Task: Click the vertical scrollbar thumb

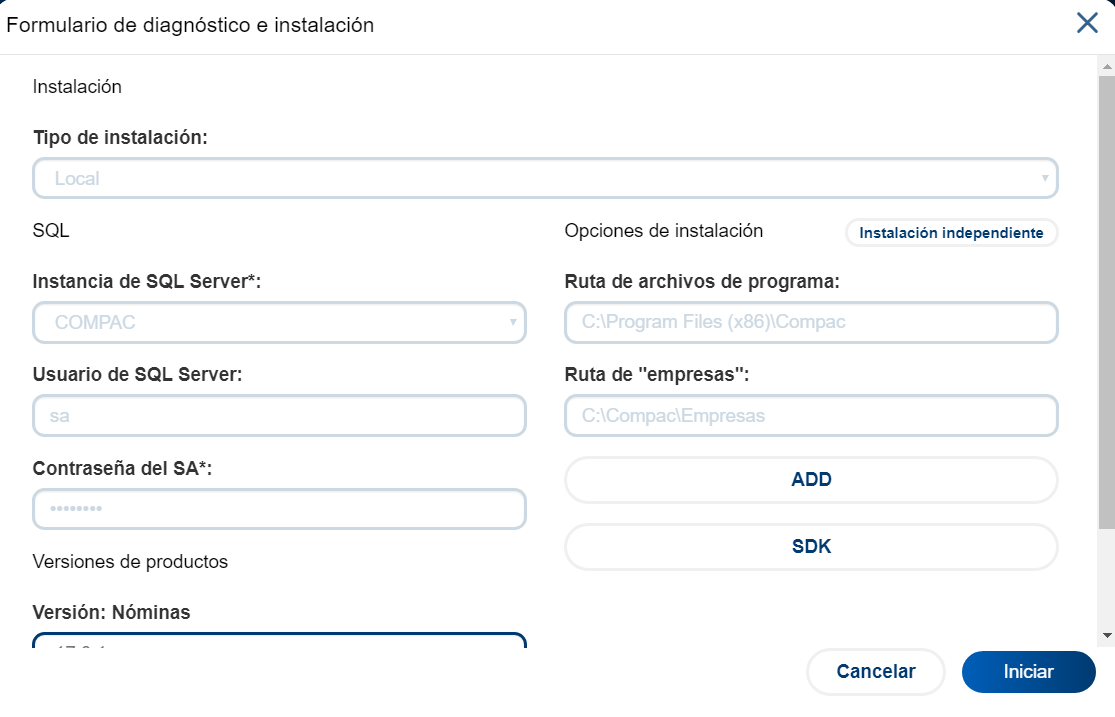Action: tap(1106, 300)
